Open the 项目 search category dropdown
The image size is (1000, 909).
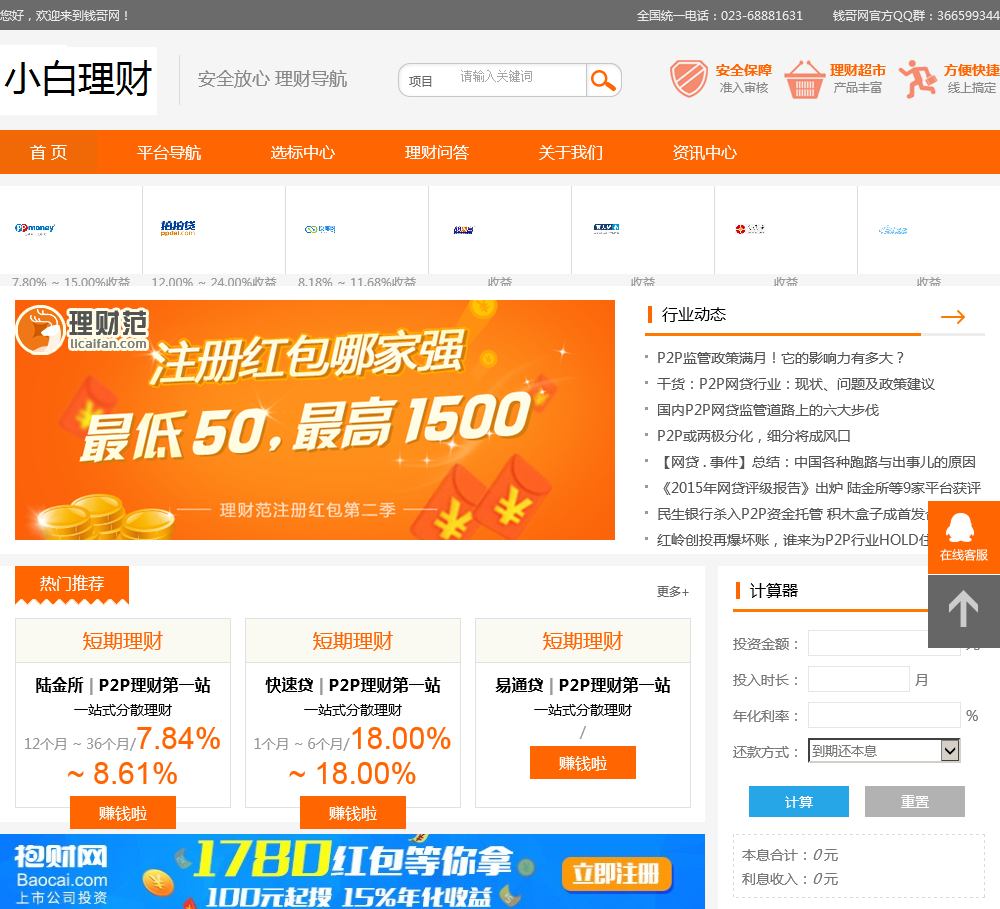click(x=421, y=81)
